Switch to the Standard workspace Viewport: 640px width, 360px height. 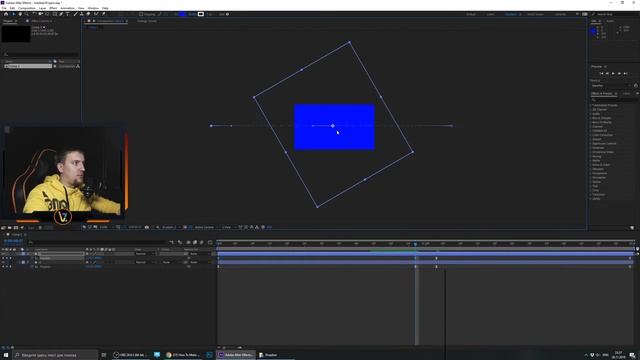click(511, 14)
